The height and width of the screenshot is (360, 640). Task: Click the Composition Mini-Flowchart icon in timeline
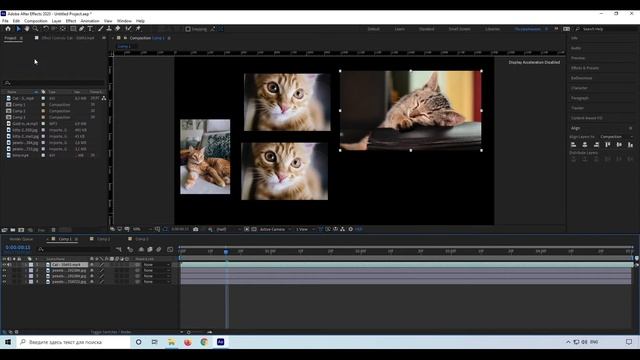(x=119, y=249)
